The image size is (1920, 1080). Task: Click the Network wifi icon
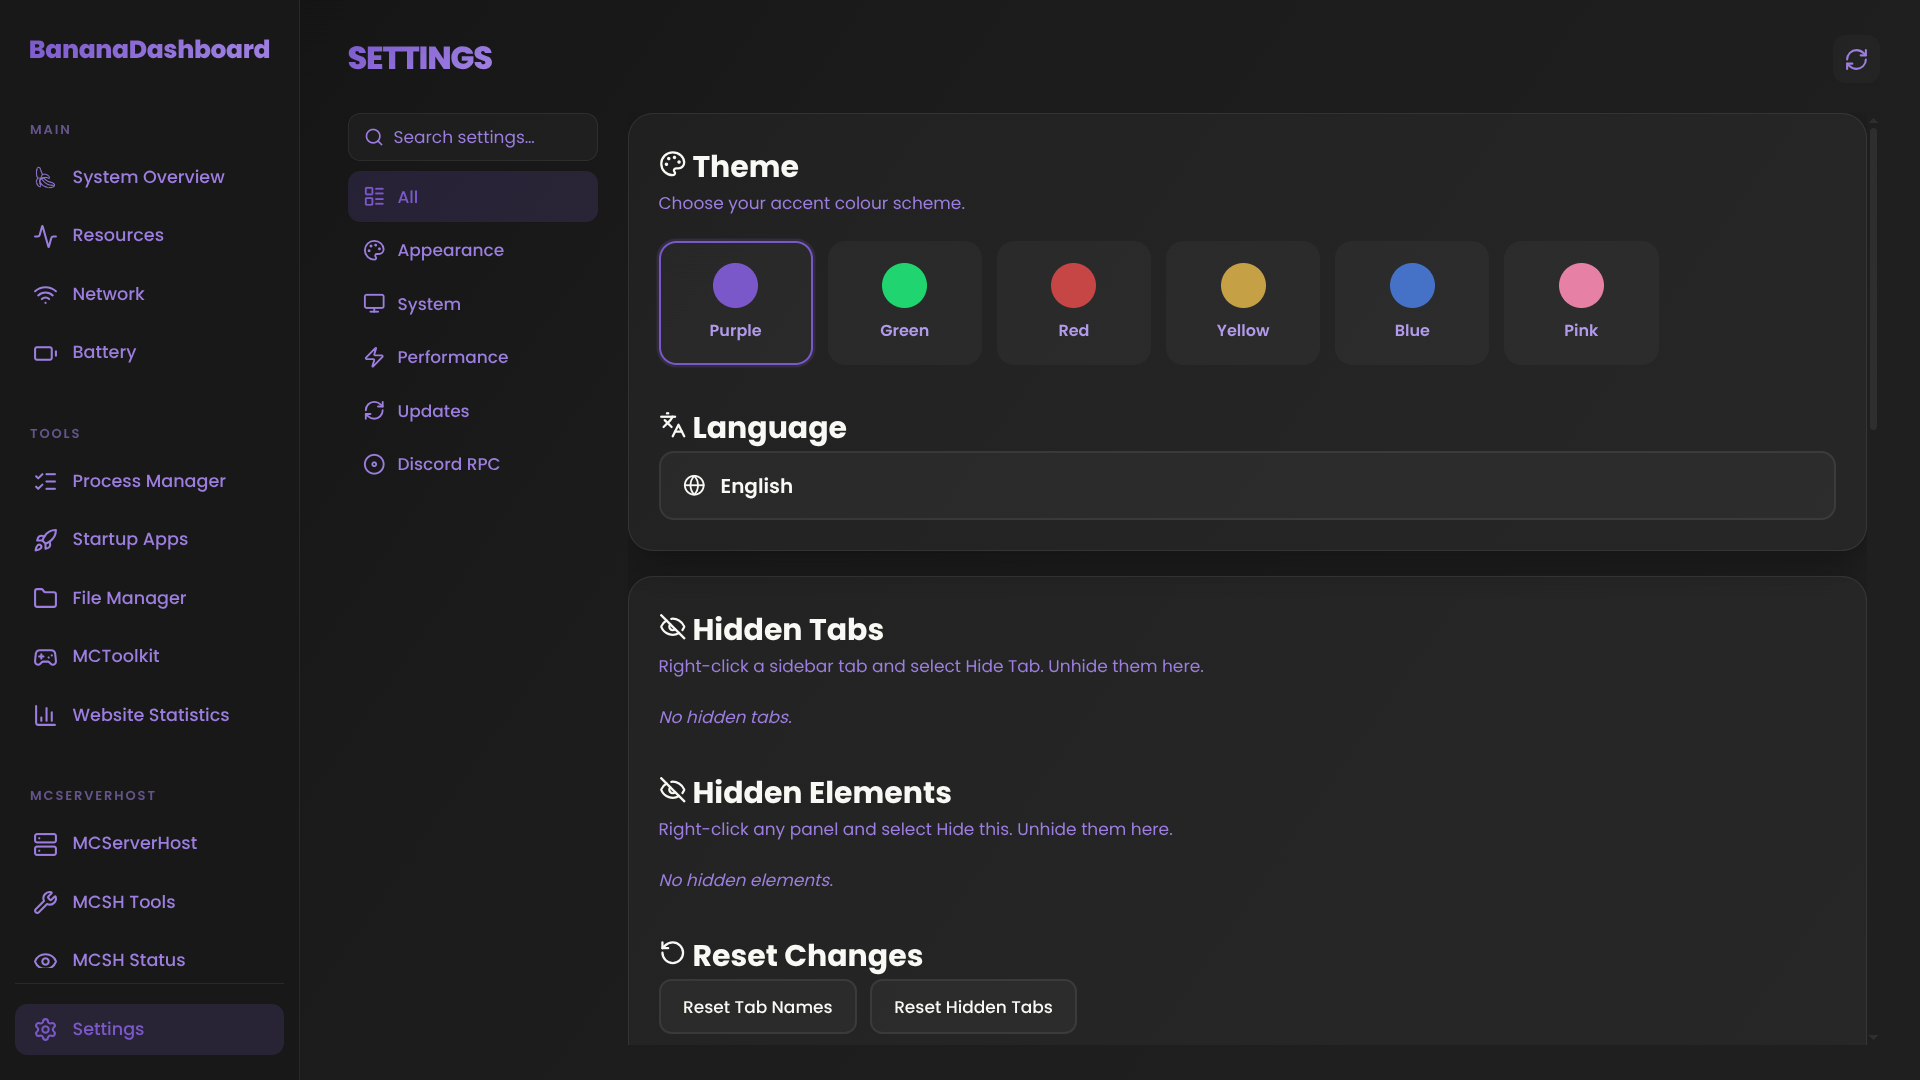(x=45, y=295)
